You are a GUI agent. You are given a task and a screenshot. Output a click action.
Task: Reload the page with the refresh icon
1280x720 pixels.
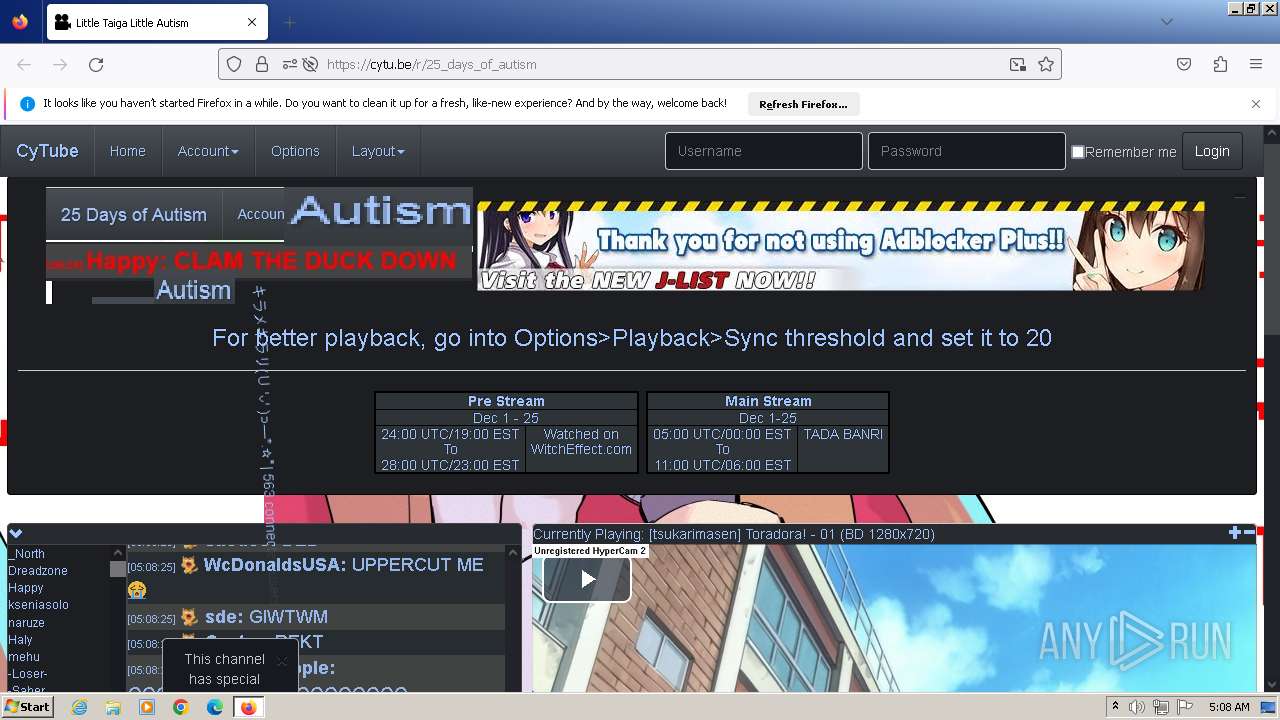[x=96, y=64]
